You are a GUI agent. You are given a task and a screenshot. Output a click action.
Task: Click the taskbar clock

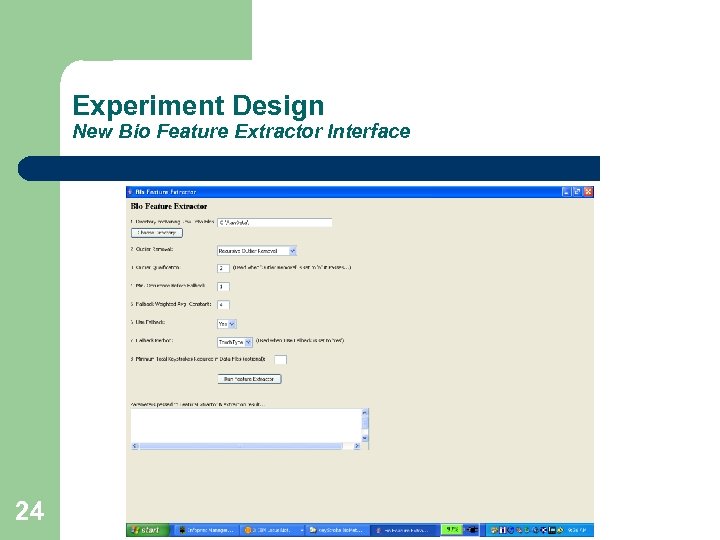coord(577,530)
